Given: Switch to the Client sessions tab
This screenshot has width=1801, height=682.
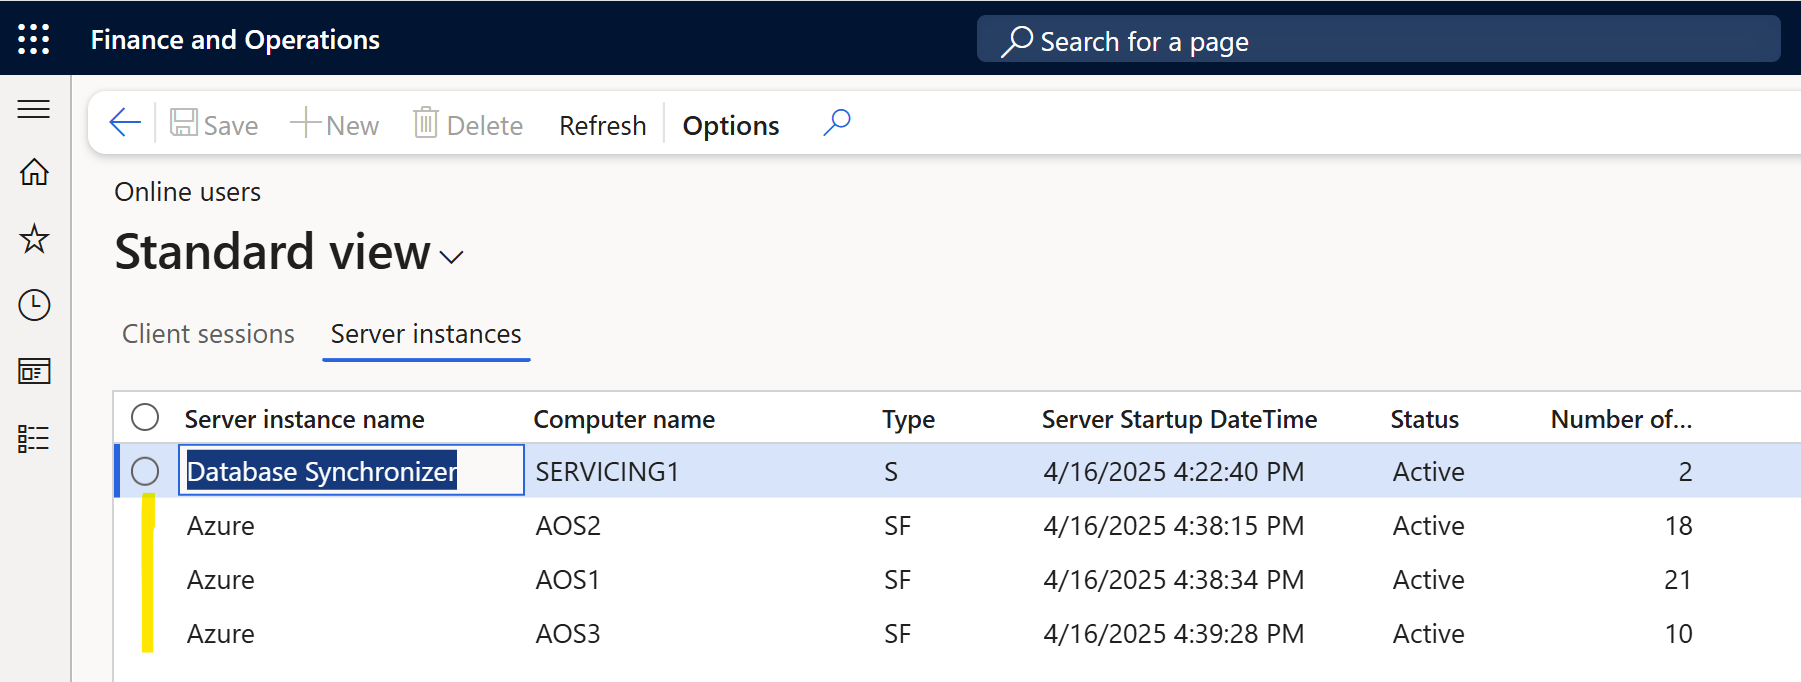Looking at the screenshot, I should [208, 334].
